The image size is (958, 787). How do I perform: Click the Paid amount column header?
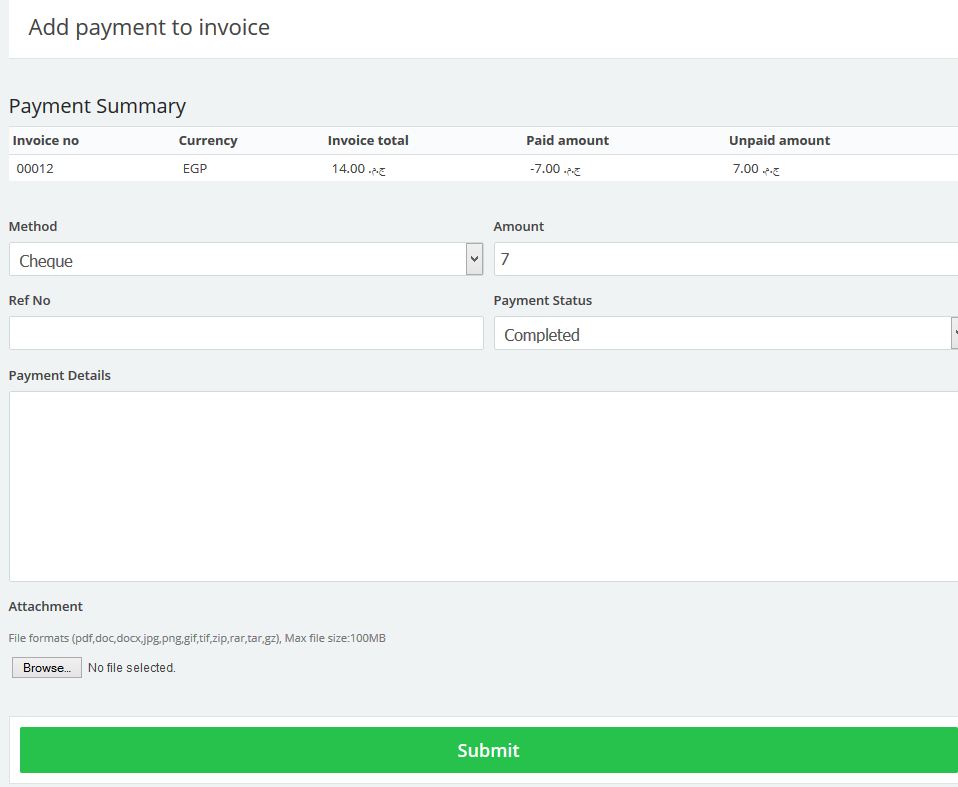tap(567, 141)
